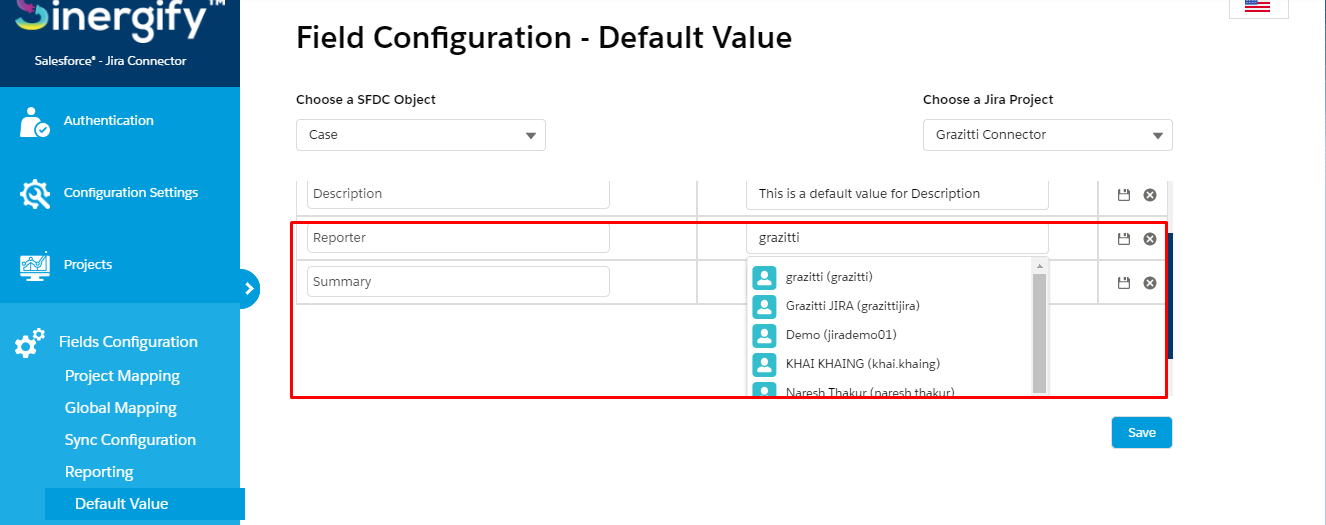Pick KHAI KHAING (khai.khaing) suggestion
The height and width of the screenshot is (525, 1326).
[x=862, y=364]
